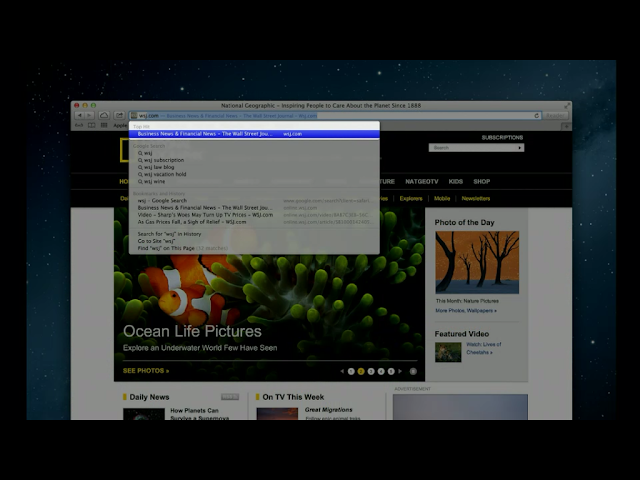Go forward with Safari's forward arrow
This screenshot has height=480, width=640.
(x=90, y=116)
